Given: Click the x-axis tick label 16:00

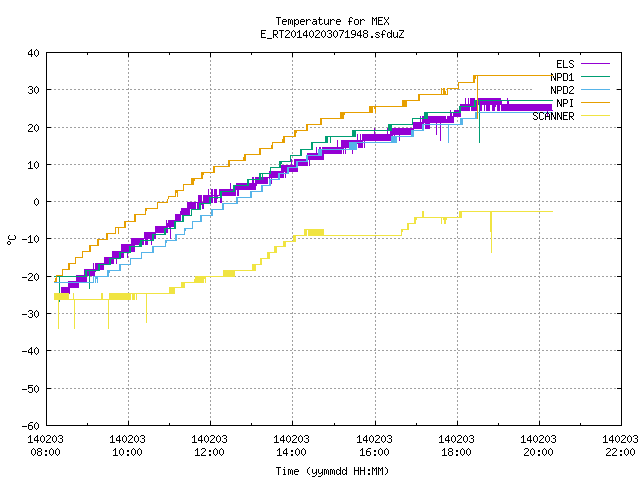Looking at the screenshot, I should click(x=374, y=452).
